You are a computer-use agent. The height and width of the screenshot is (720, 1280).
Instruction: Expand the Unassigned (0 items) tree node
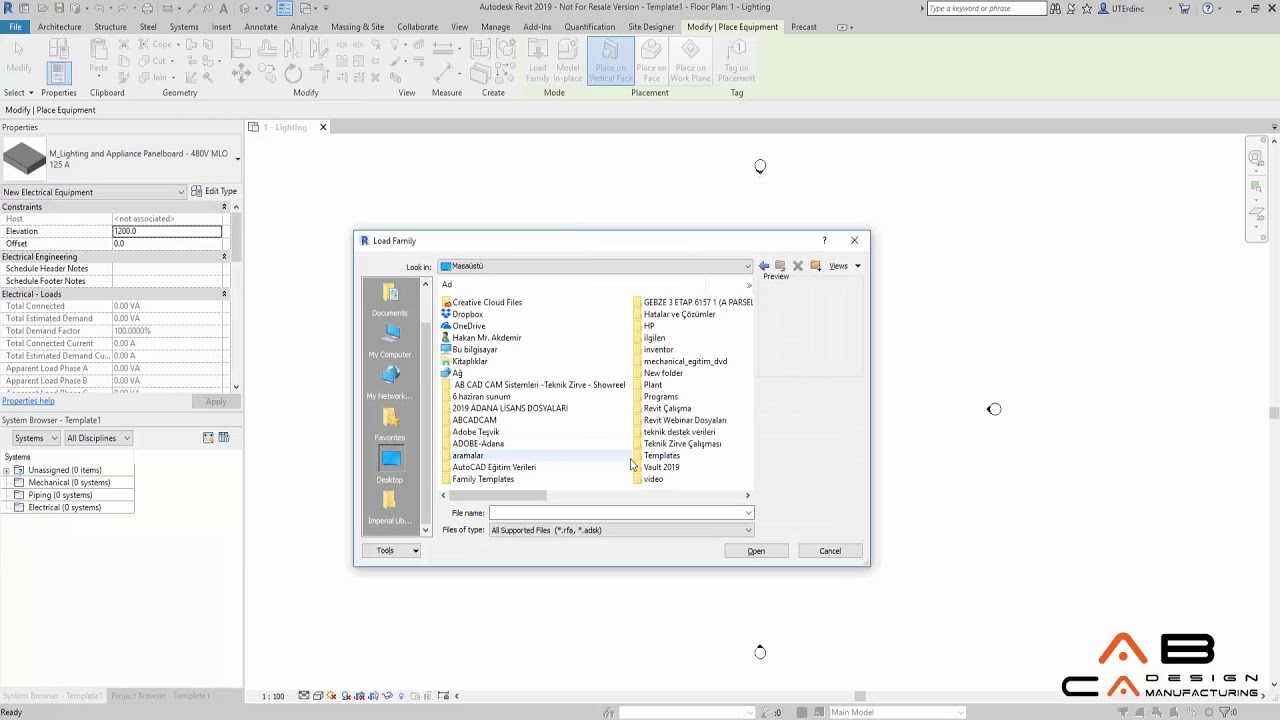click(x=7, y=470)
